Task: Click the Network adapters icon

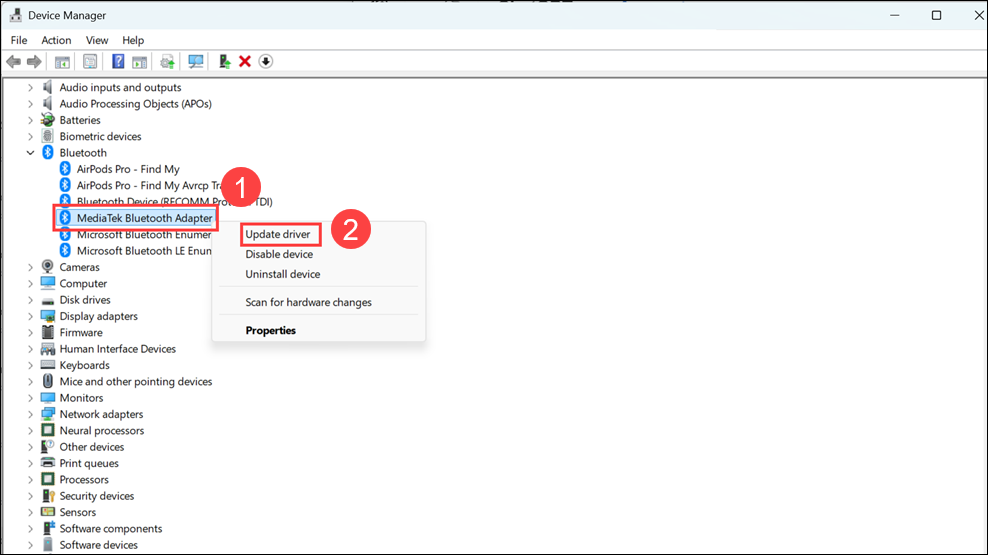Action: click(x=47, y=414)
